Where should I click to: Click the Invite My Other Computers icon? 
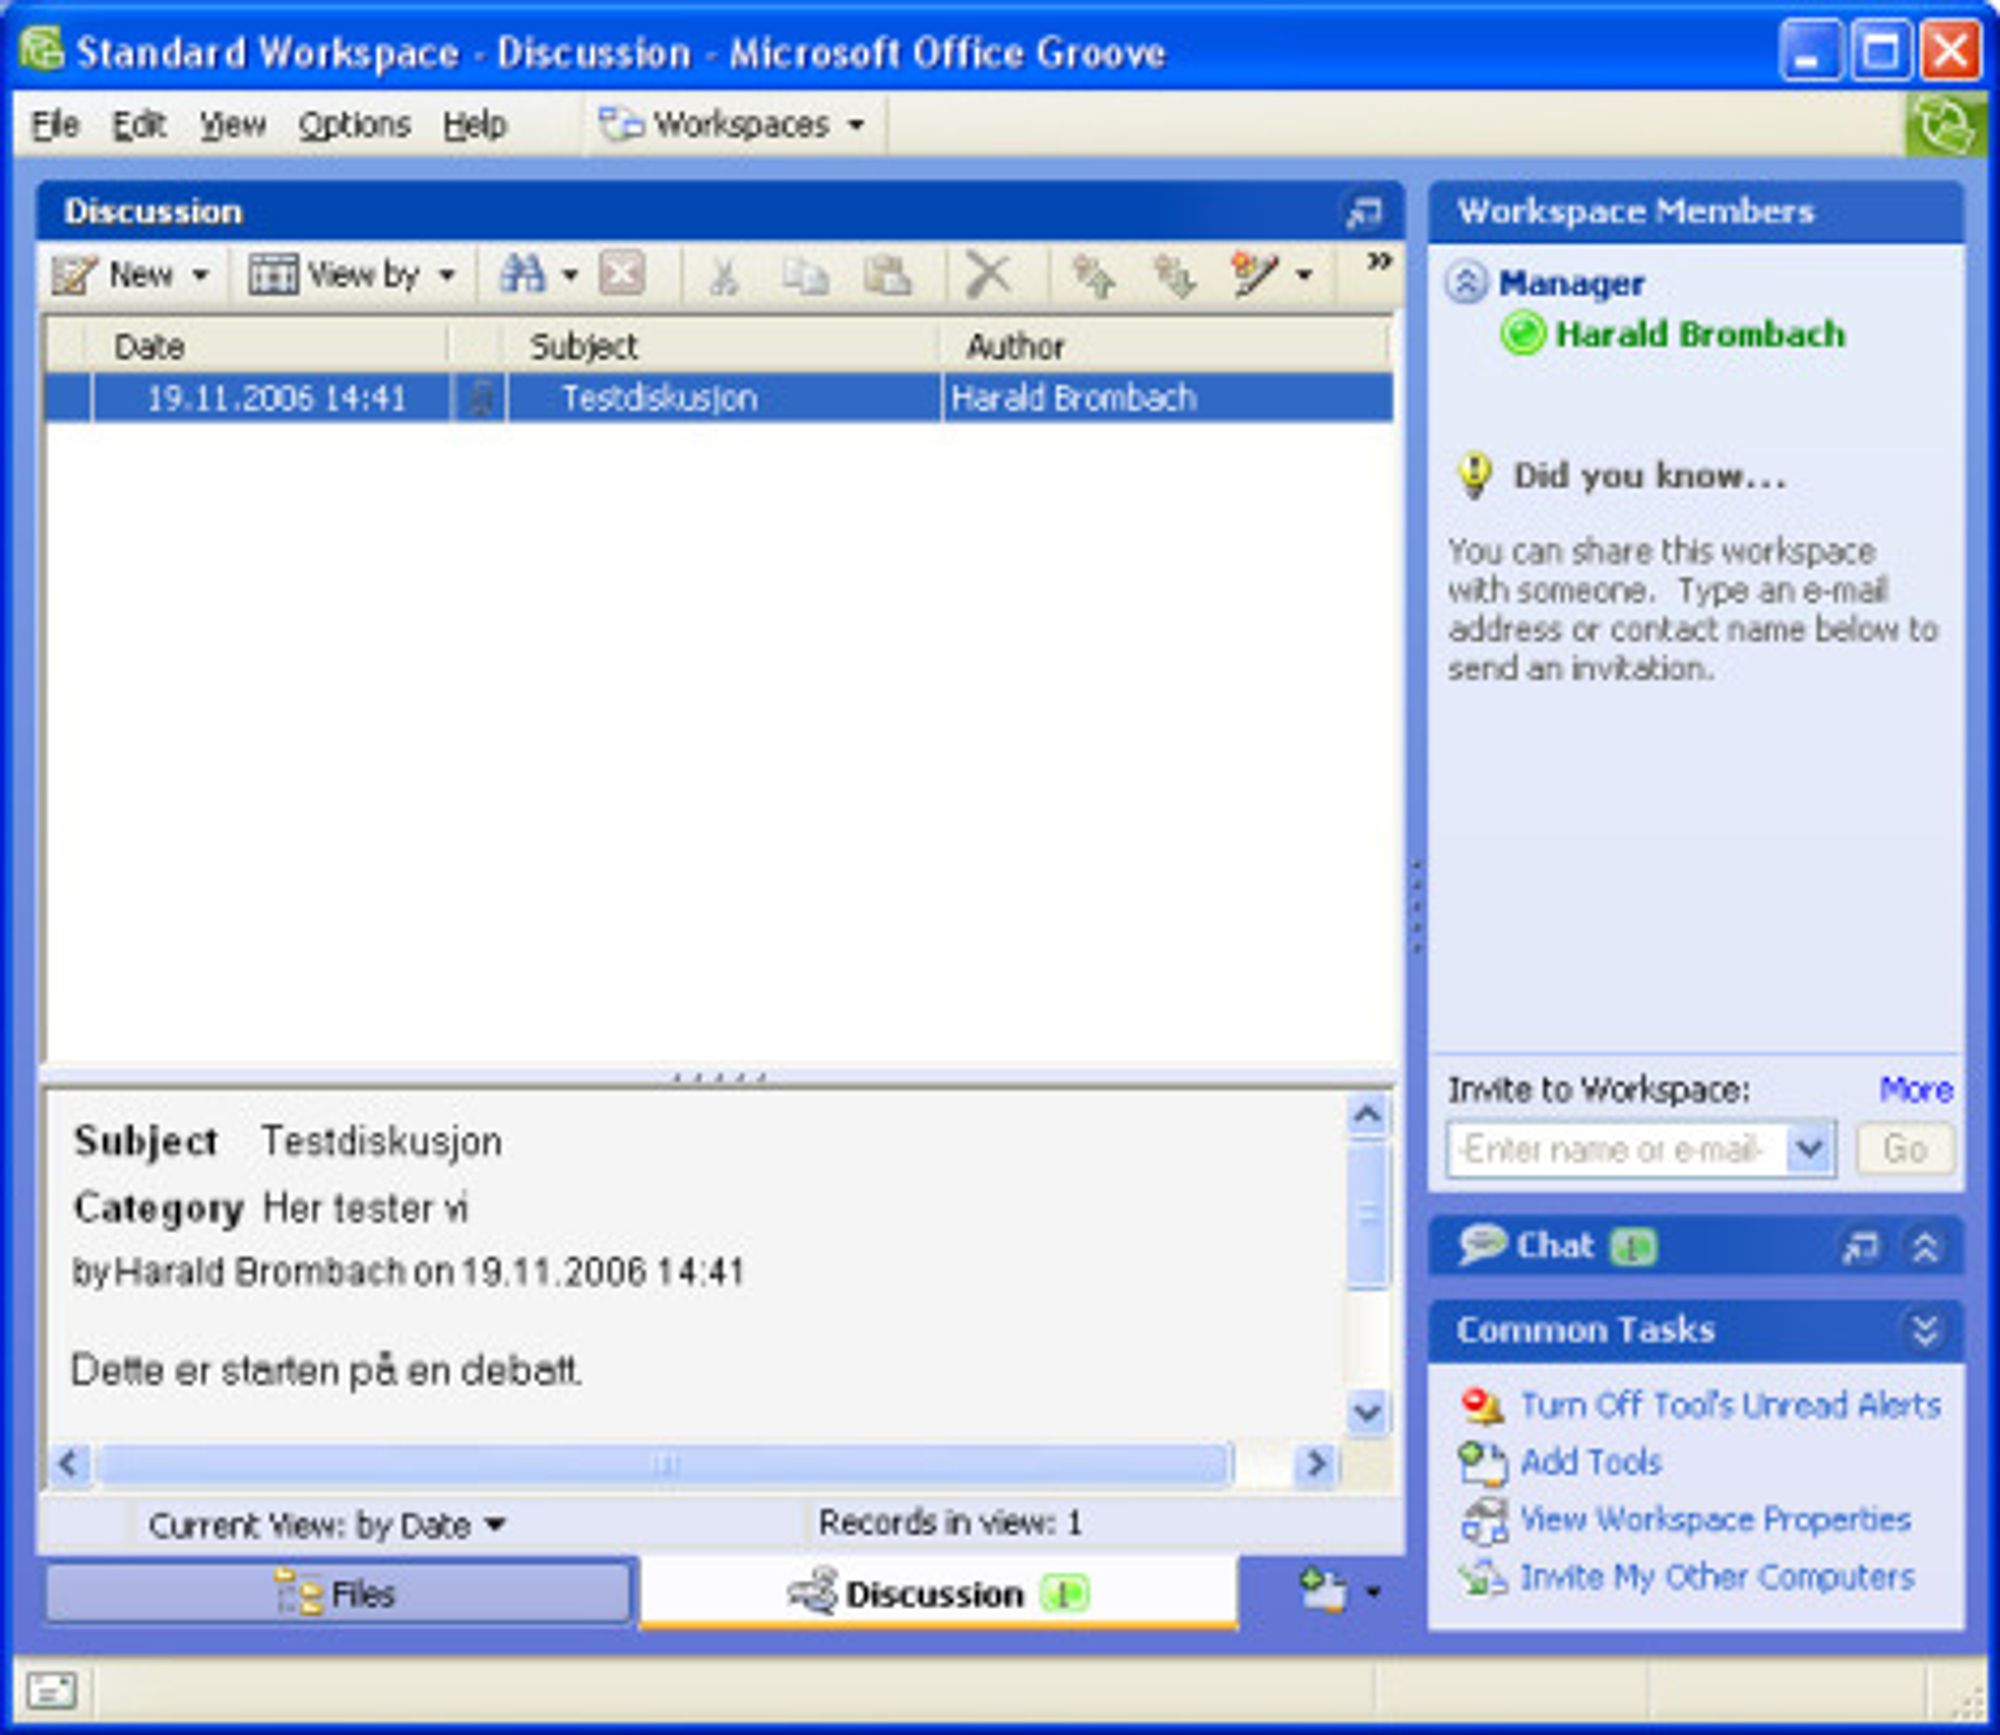click(1482, 1578)
